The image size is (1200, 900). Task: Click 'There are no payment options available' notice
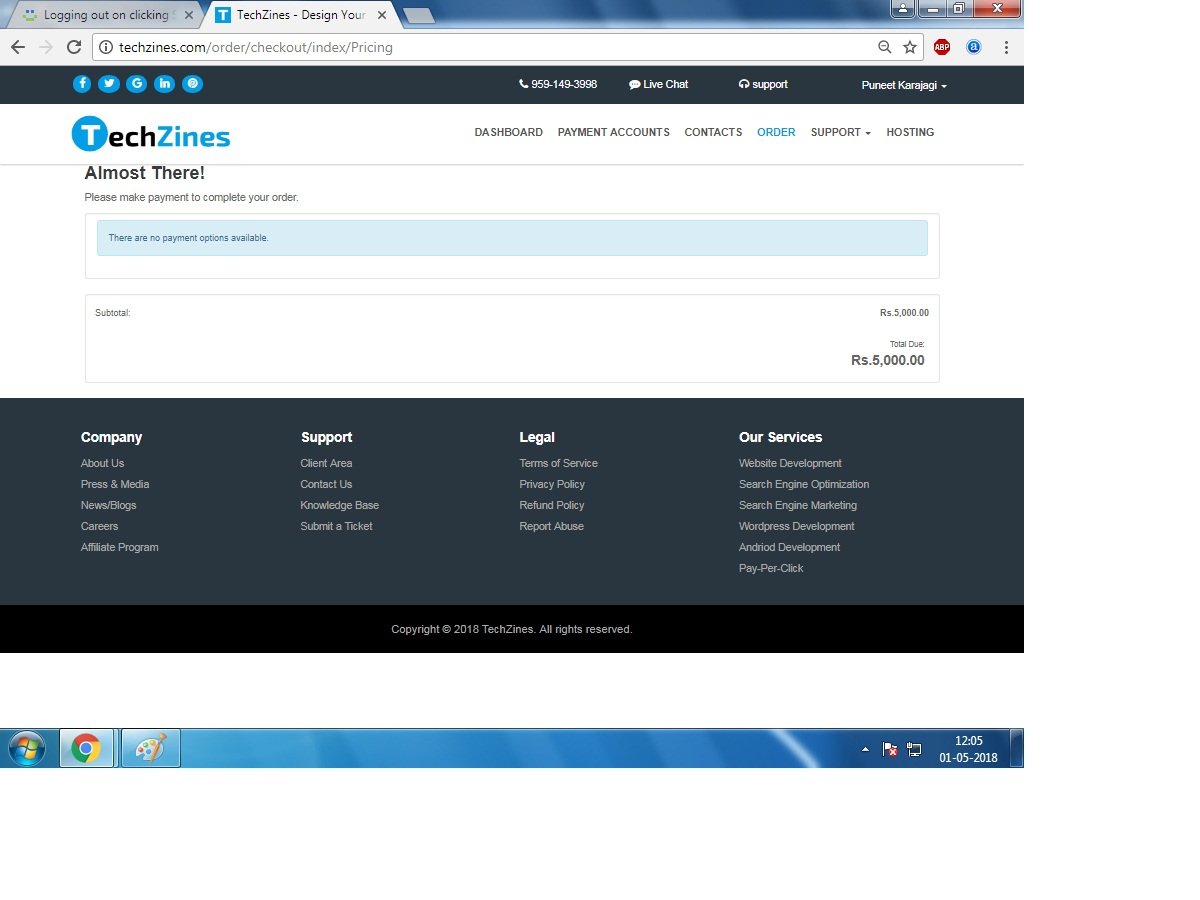pos(512,238)
